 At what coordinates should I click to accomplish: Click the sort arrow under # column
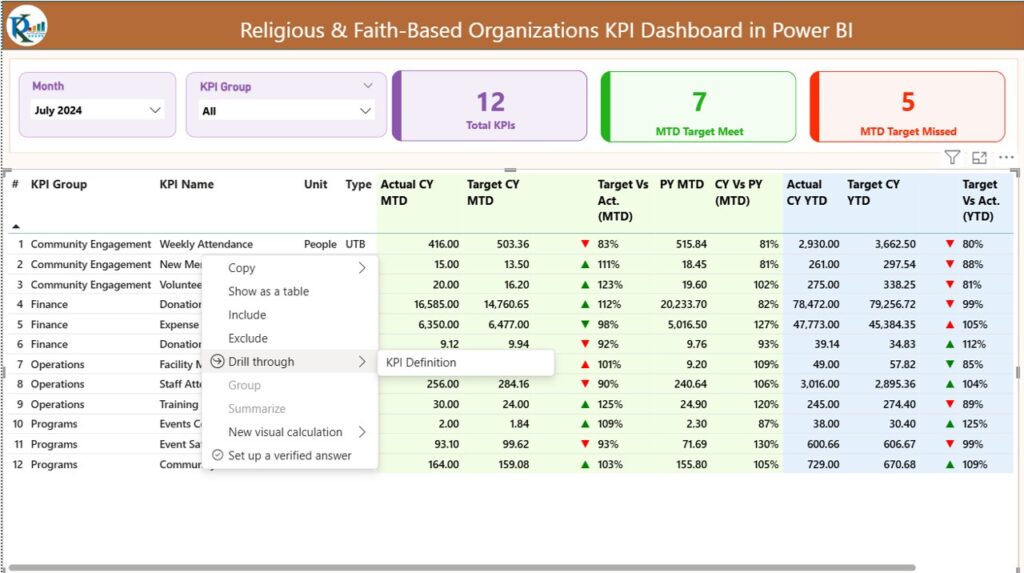tap(16, 226)
